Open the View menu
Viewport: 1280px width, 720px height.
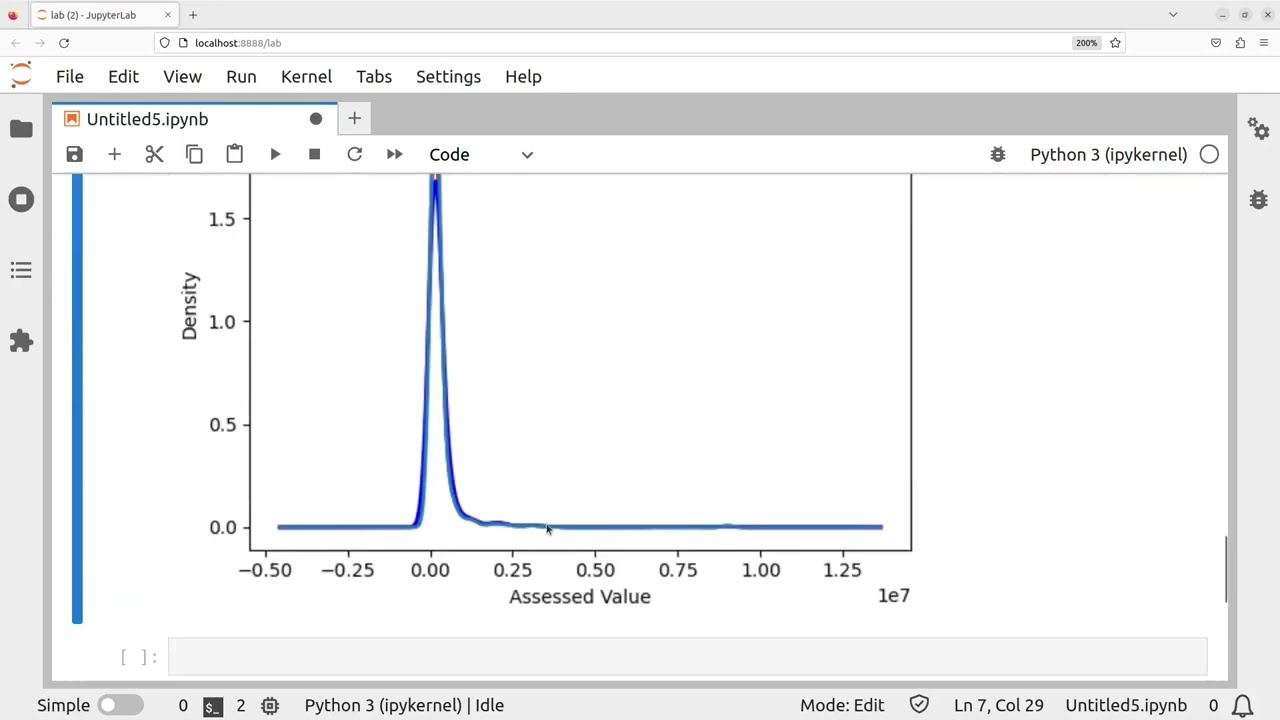(x=182, y=77)
